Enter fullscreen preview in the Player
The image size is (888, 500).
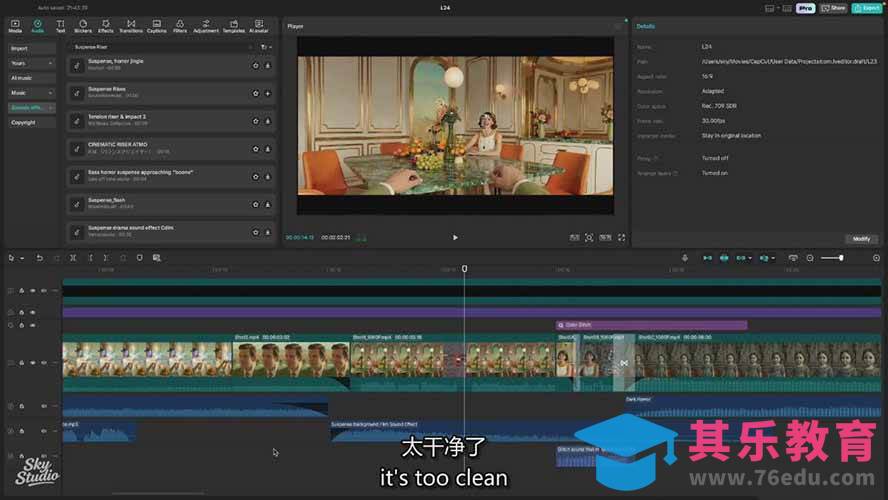[620, 238]
